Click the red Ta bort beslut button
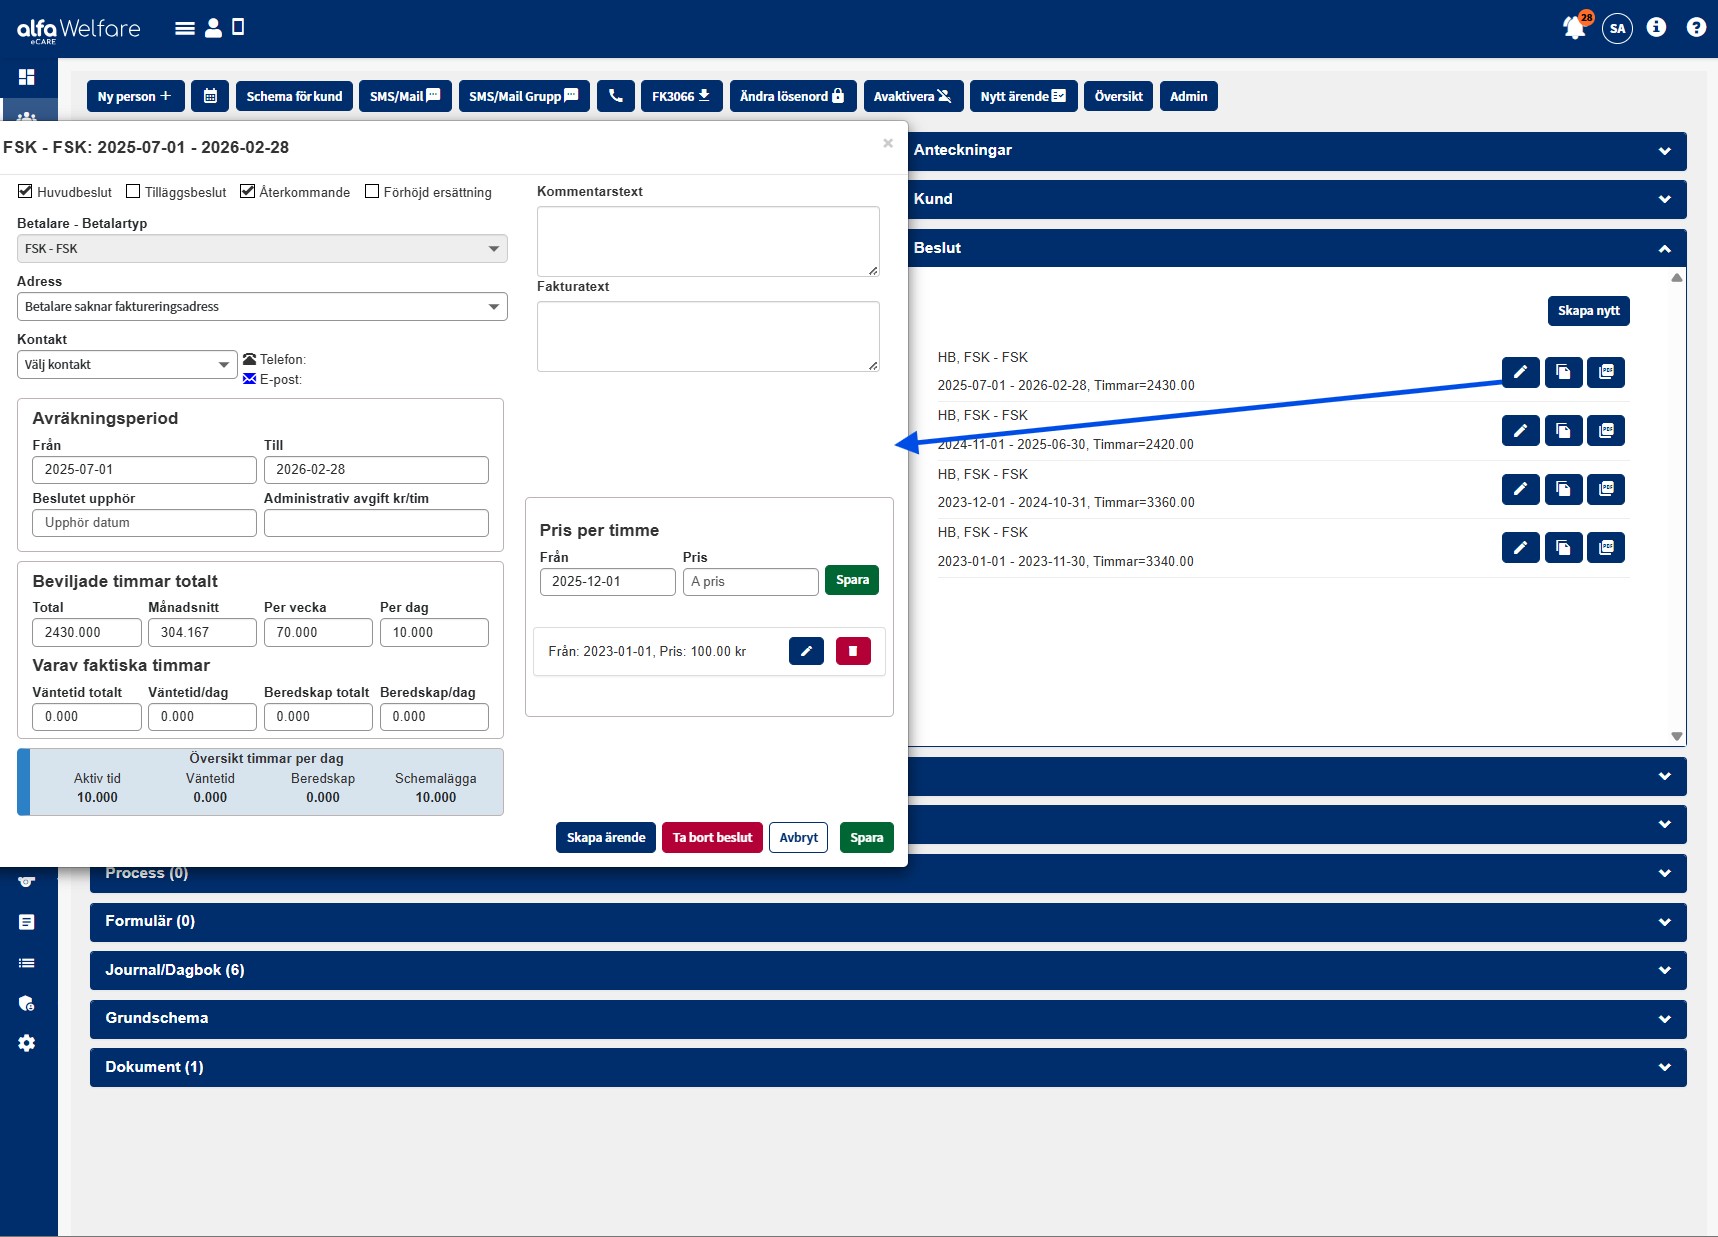Image resolution: width=1718 pixels, height=1237 pixels. click(712, 838)
